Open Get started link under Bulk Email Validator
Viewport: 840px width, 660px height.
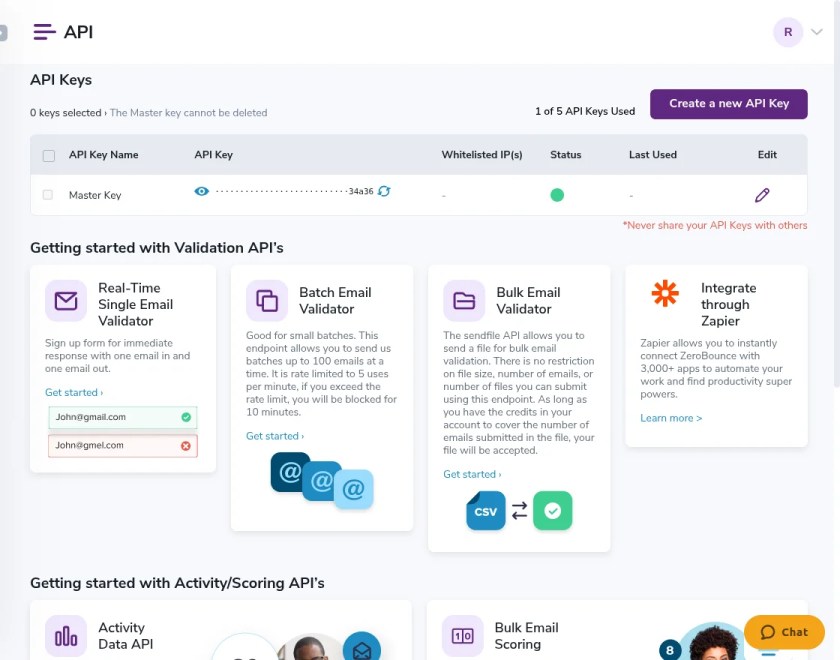pos(472,474)
